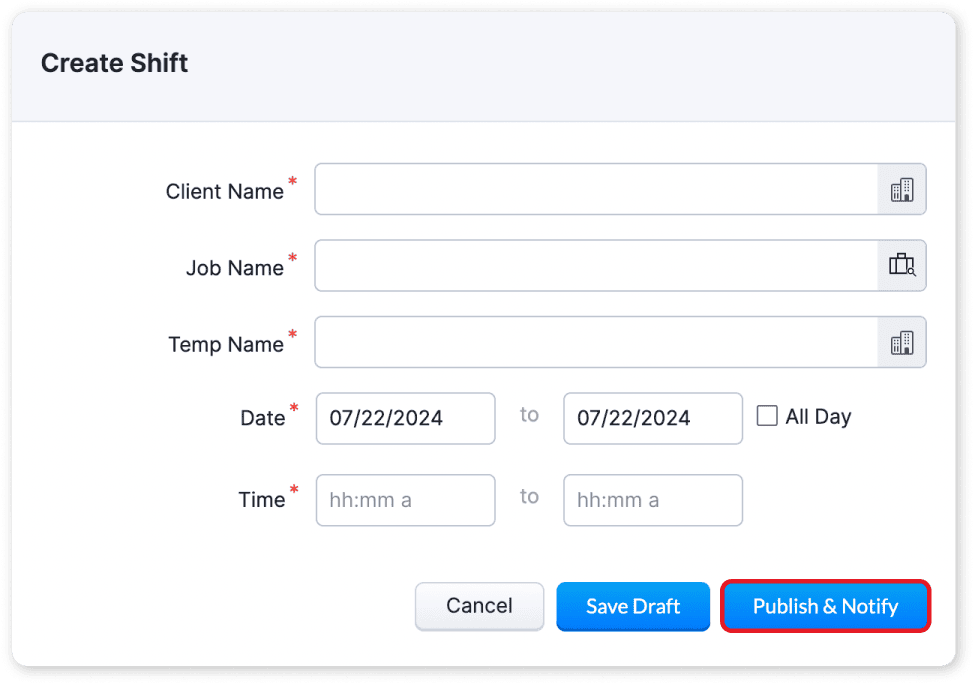This screenshot has height=684, width=974.
Task: Open the Job Name briefcase search icon
Action: pos(902,266)
